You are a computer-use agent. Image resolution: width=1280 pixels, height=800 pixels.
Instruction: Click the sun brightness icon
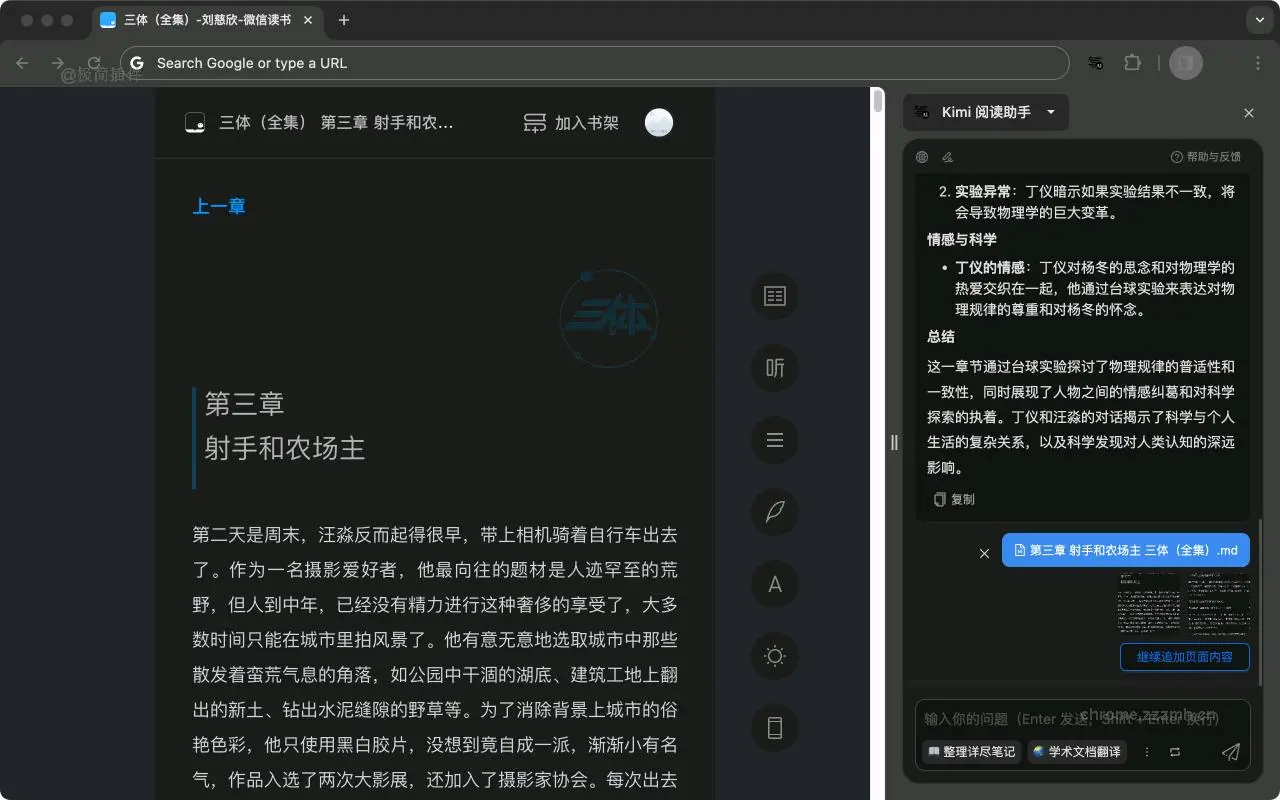(x=775, y=656)
